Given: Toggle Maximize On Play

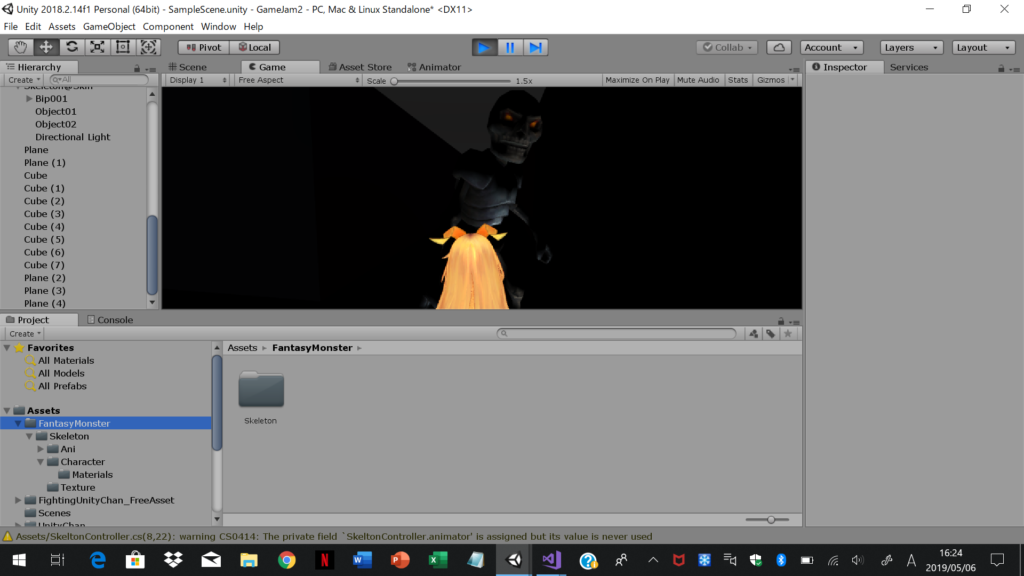Looking at the screenshot, I should pyautogui.click(x=637, y=80).
